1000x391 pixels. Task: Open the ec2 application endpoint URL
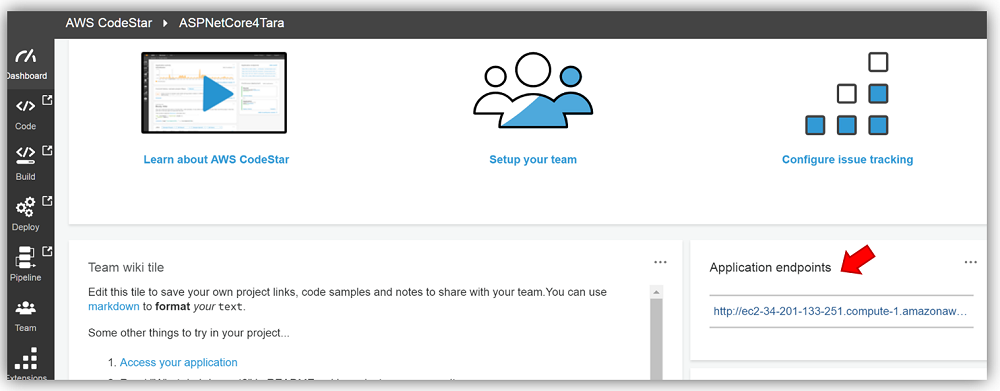click(841, 312)
